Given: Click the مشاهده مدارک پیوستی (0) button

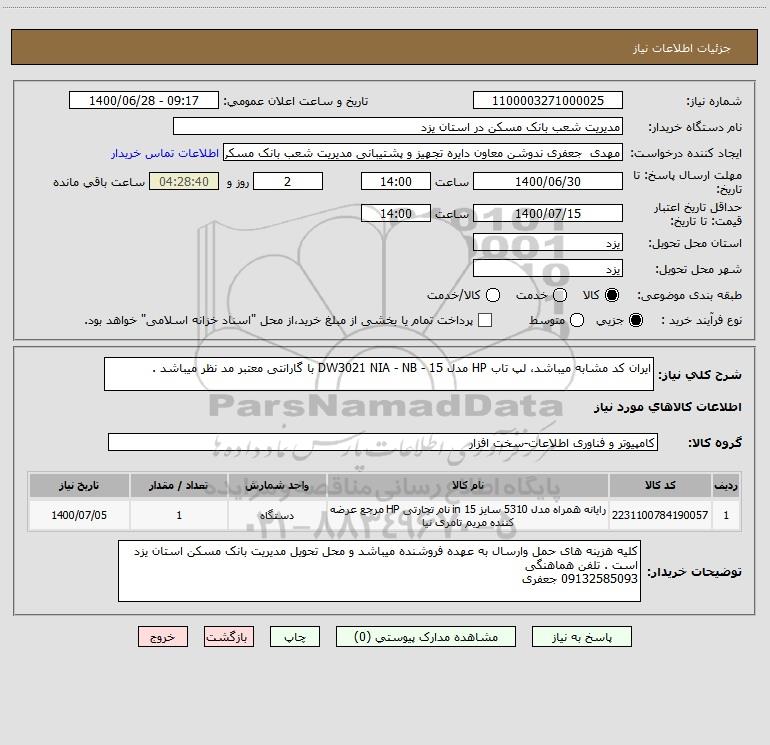Looking at the screenshot, I should (426, 637).
